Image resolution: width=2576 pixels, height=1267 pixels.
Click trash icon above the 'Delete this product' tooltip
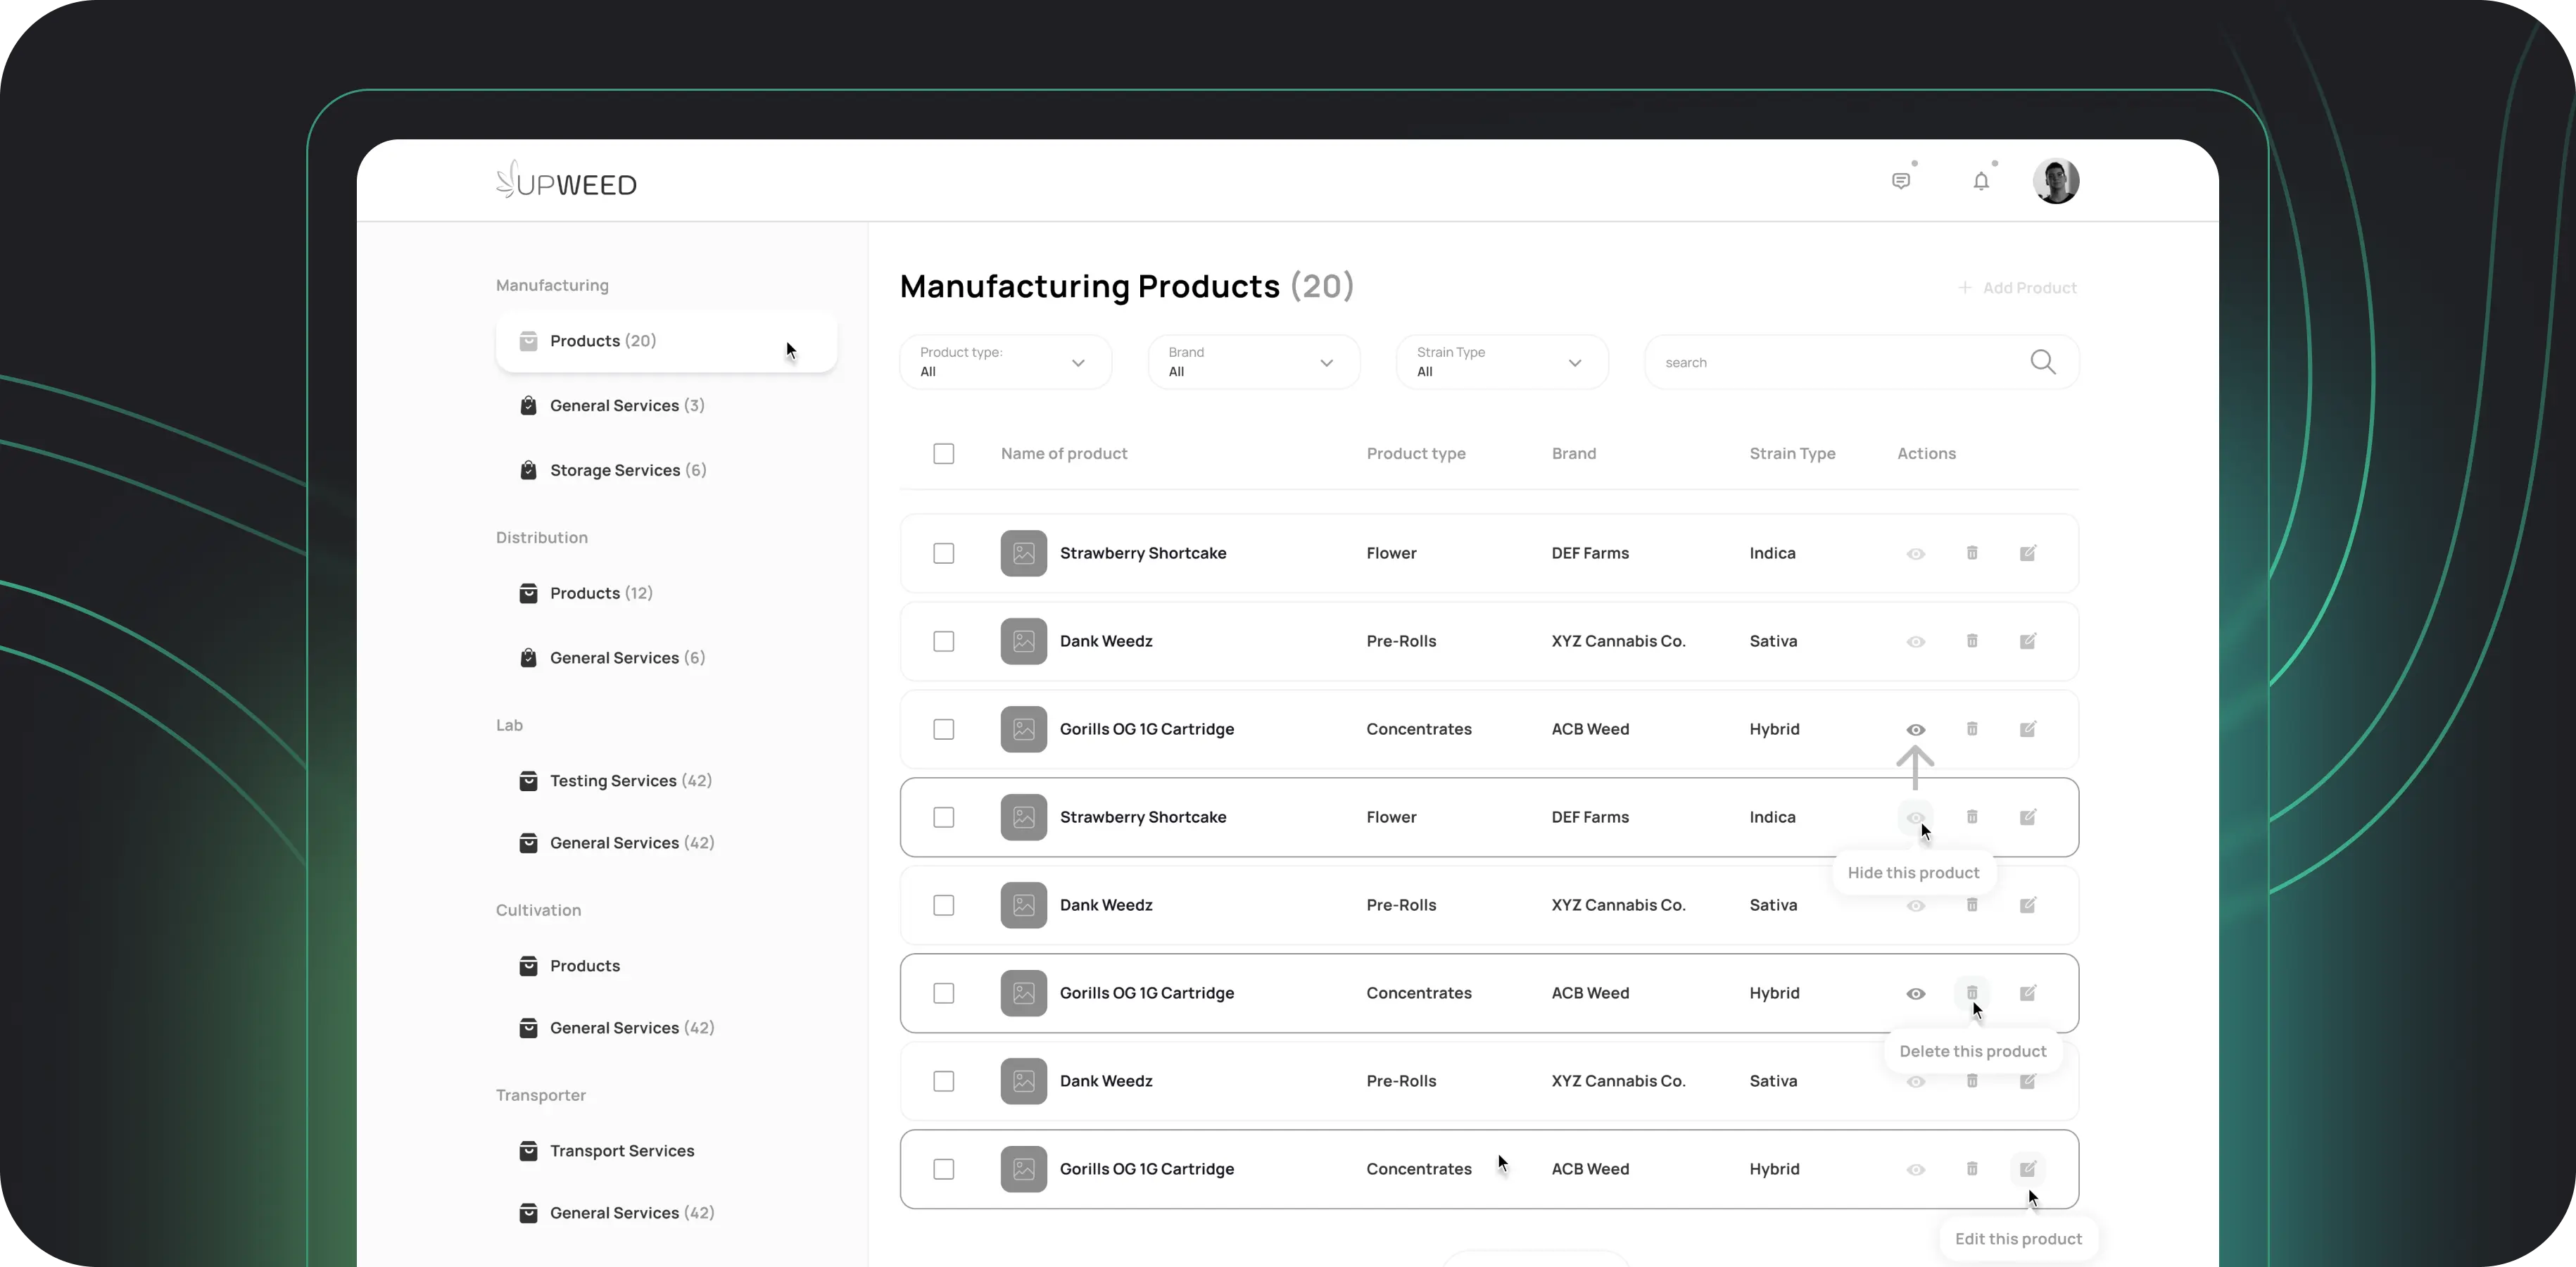[1972, 993]
